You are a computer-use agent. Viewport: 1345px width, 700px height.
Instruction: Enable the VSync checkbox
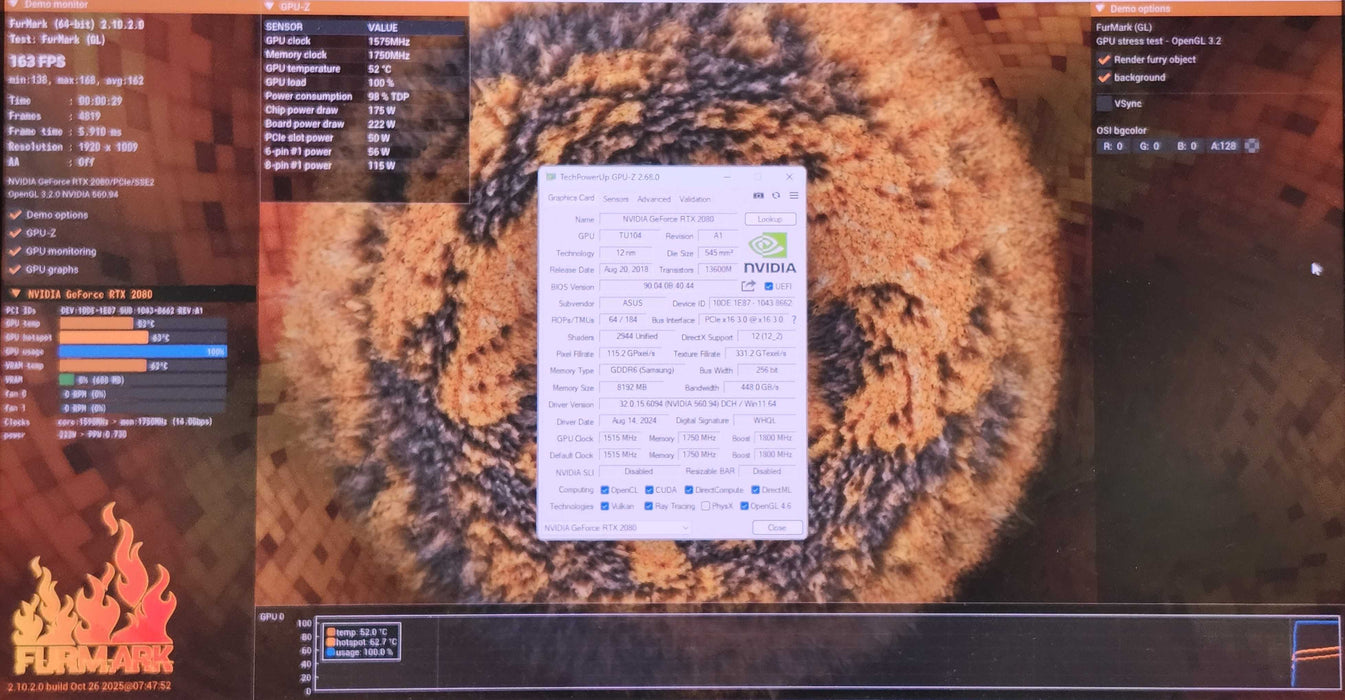pyautogui.click(x=1104, y=103)
